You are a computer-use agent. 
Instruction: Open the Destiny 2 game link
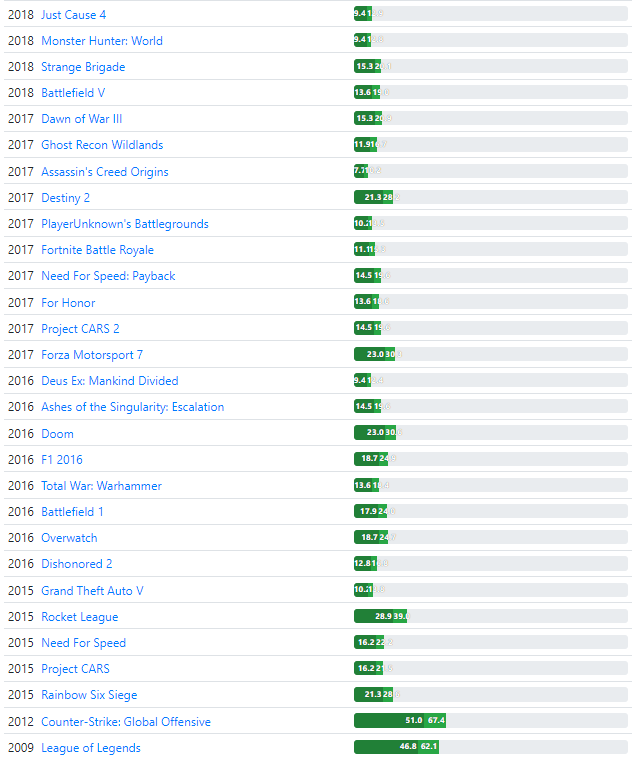[65, 198]
